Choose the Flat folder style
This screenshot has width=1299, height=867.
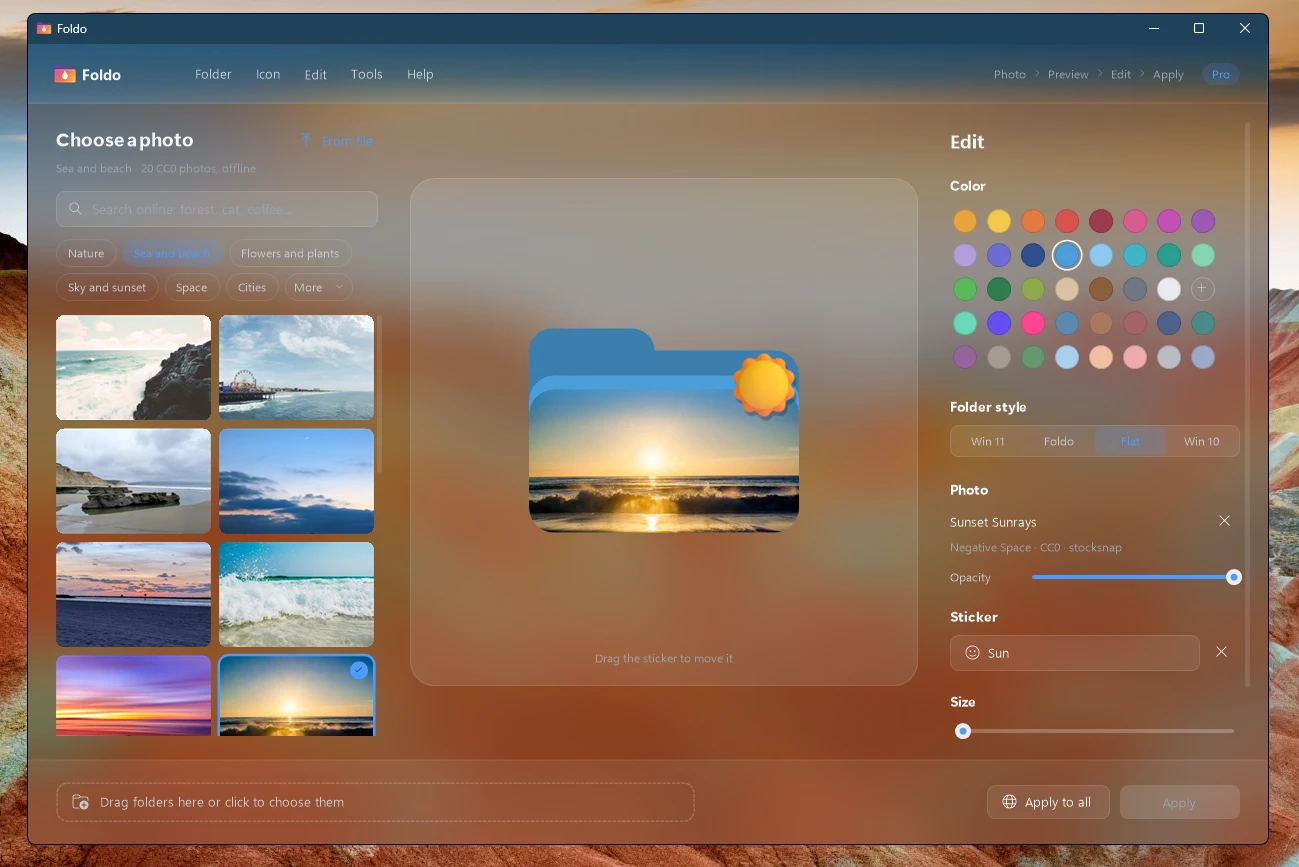point(1130,441)
